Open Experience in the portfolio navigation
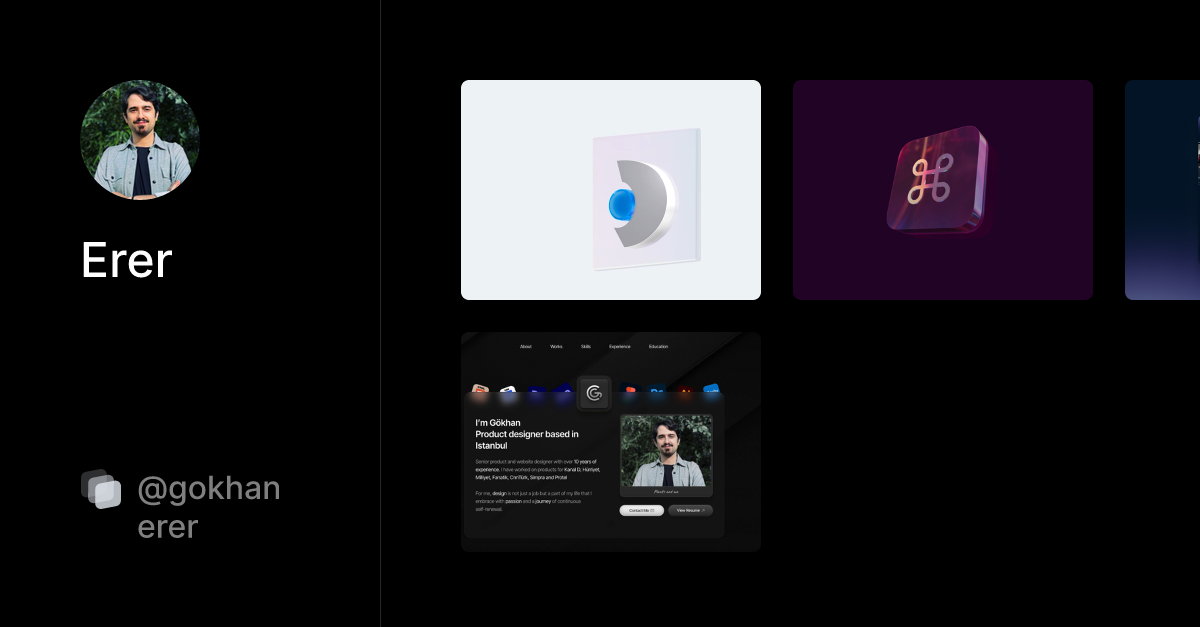Screen dimensions: 1200x627 coord(620,346)
